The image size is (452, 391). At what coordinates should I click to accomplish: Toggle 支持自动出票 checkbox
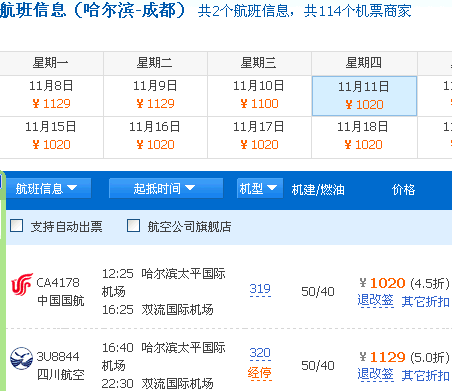[17, 226]
